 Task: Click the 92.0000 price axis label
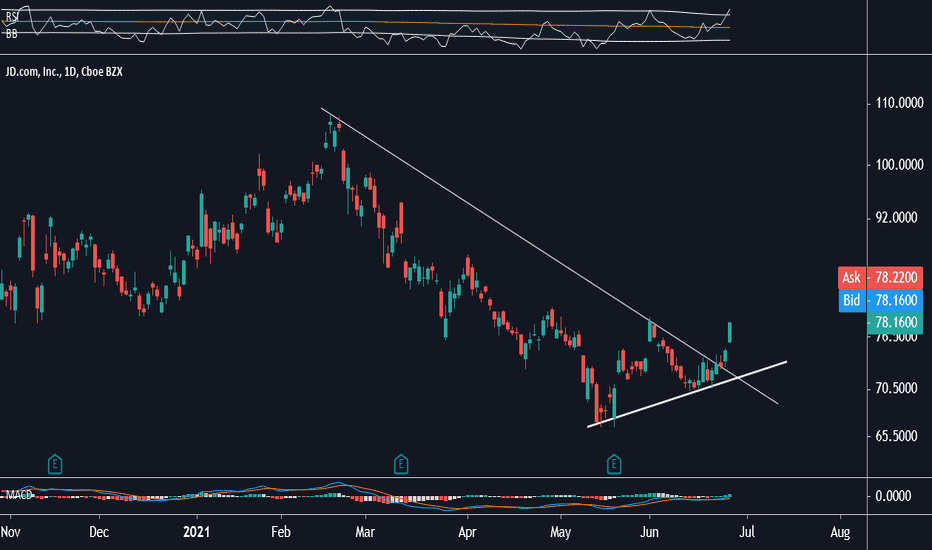(896, 218)
